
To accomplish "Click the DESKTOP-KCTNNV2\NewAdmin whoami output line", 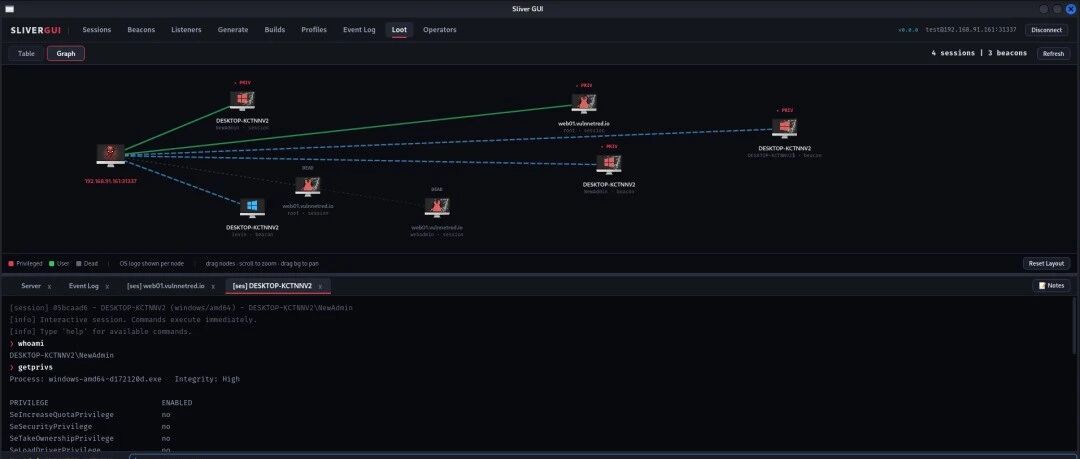I will coord(61,355).
